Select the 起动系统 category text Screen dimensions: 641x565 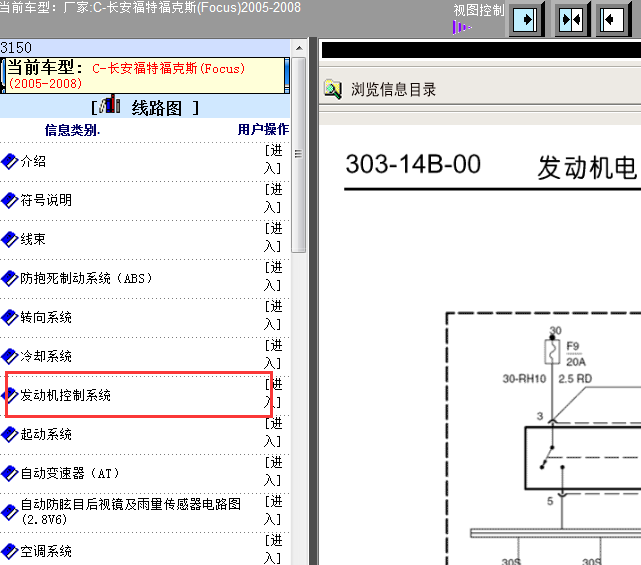point(46,434)
